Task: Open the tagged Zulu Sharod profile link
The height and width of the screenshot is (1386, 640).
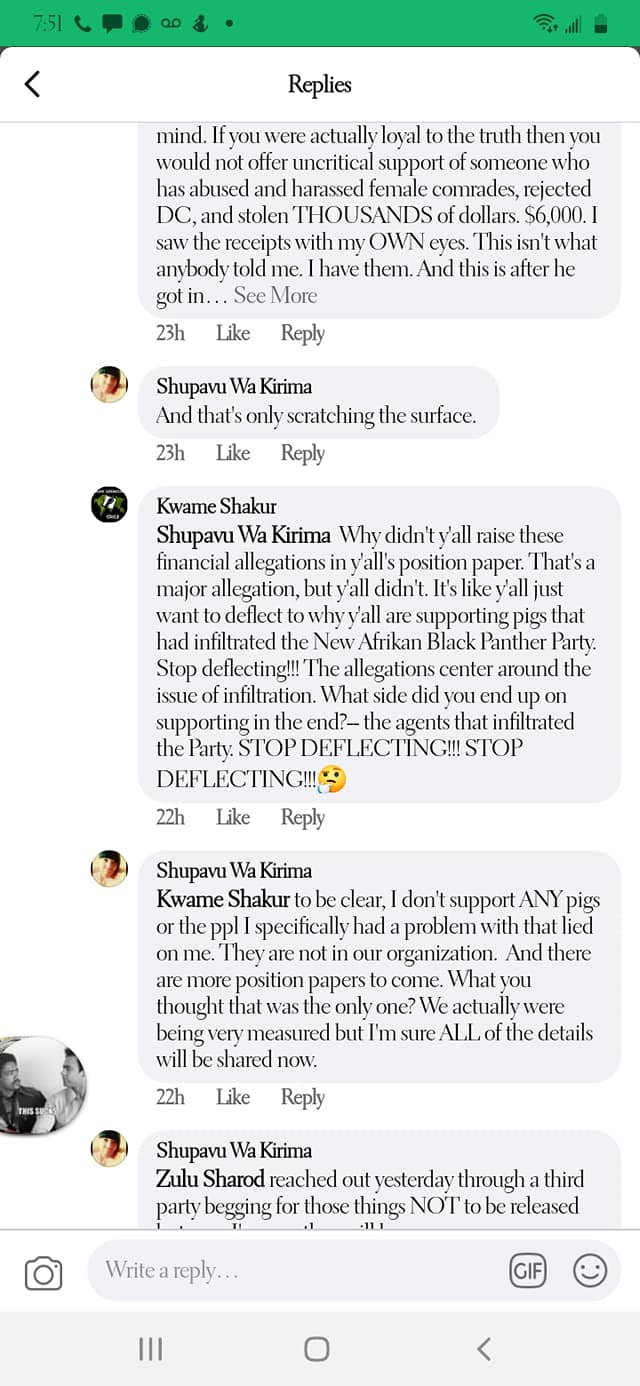Action: (210, 1179)
